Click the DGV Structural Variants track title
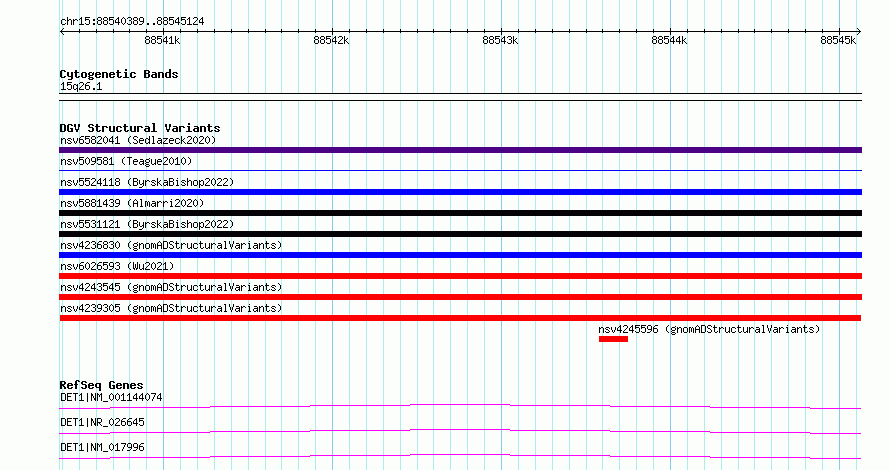Viewport: 890px width, 470px height. coord(140,128)
